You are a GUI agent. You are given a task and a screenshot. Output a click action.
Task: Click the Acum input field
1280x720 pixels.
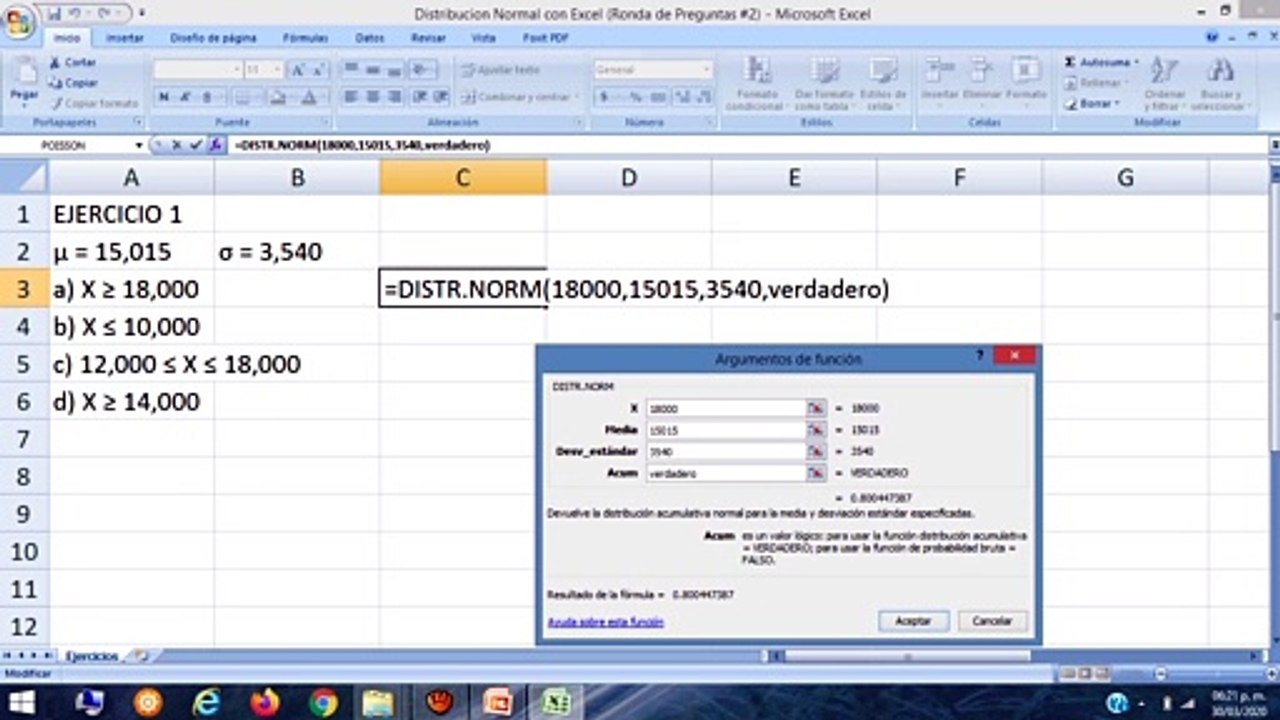pos(726,473)
